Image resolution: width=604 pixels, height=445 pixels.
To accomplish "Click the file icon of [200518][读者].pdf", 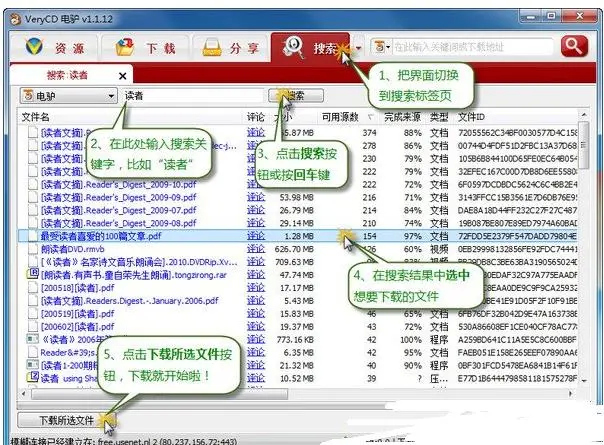I will click(33, 288).
